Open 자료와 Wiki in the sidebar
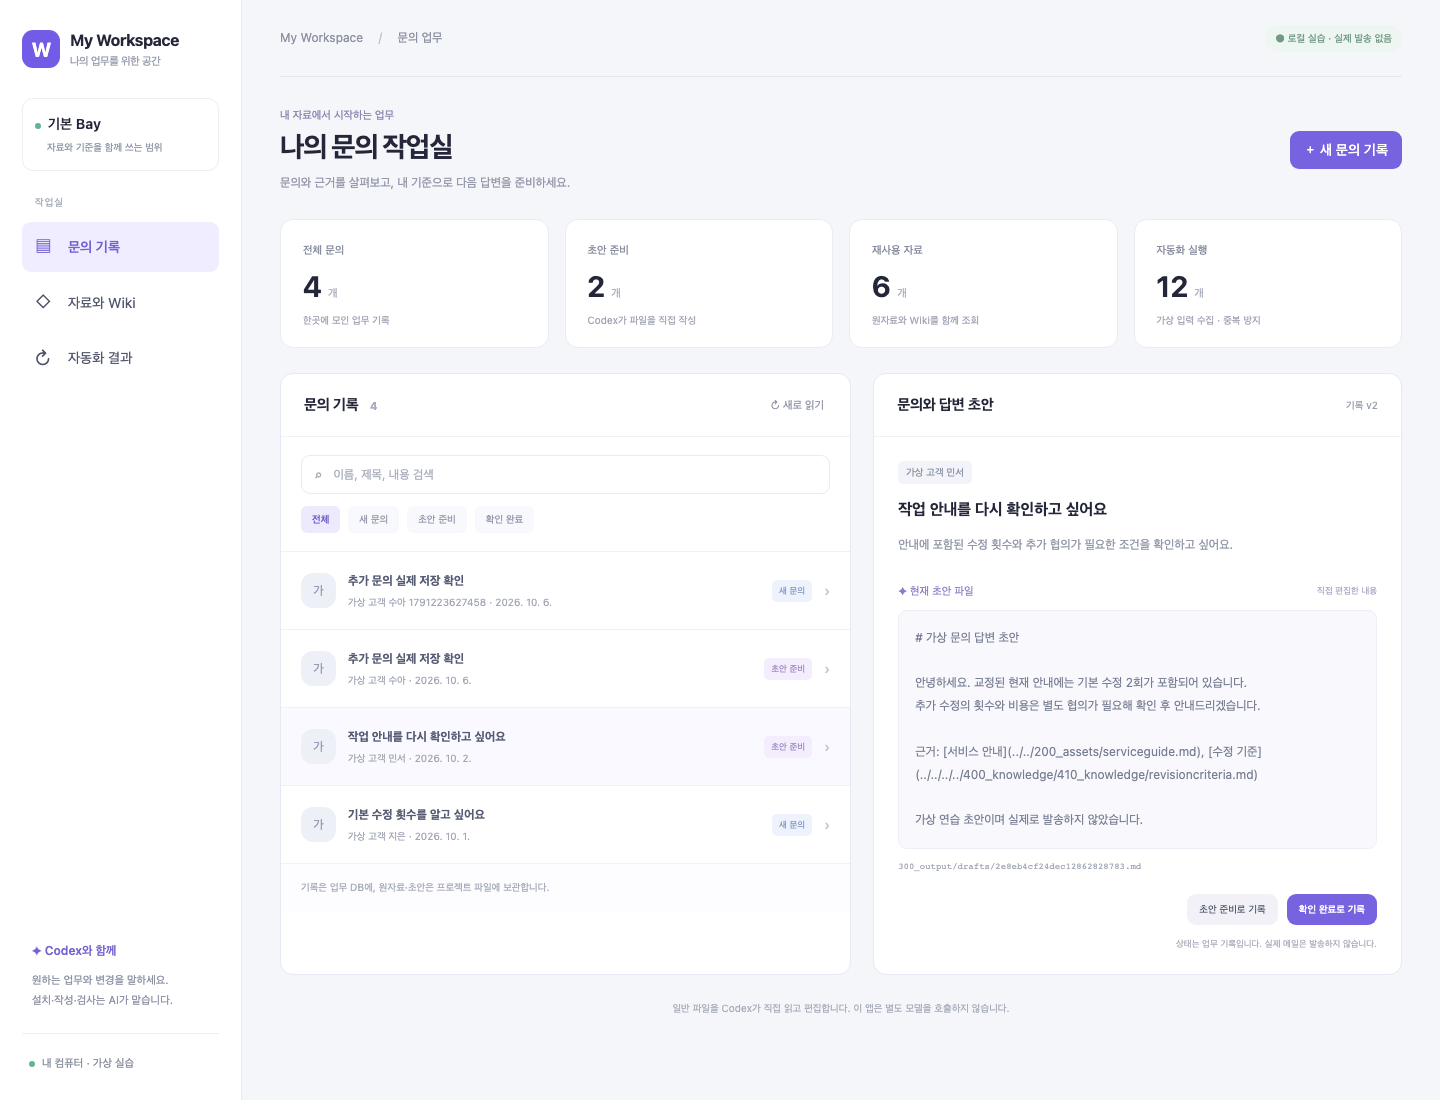Screen dimensions: 1440x1100 coord(120,302)
